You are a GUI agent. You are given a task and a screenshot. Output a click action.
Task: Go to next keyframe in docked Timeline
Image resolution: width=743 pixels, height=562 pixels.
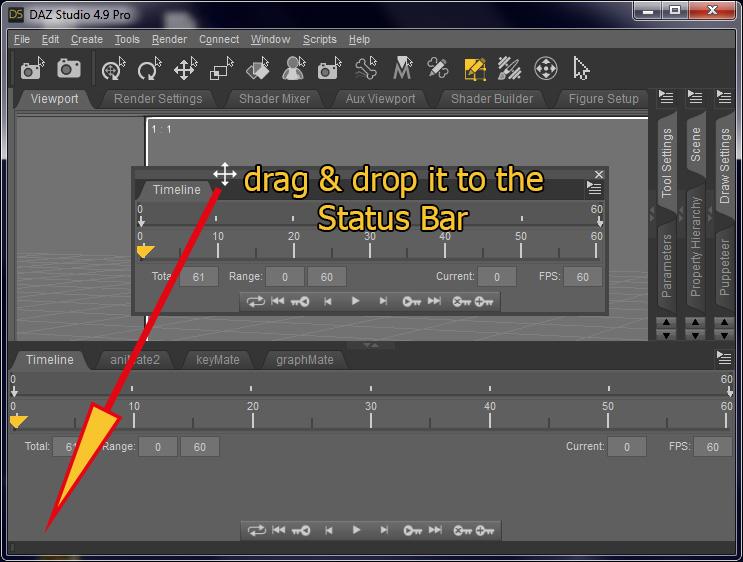coord(412,530)
